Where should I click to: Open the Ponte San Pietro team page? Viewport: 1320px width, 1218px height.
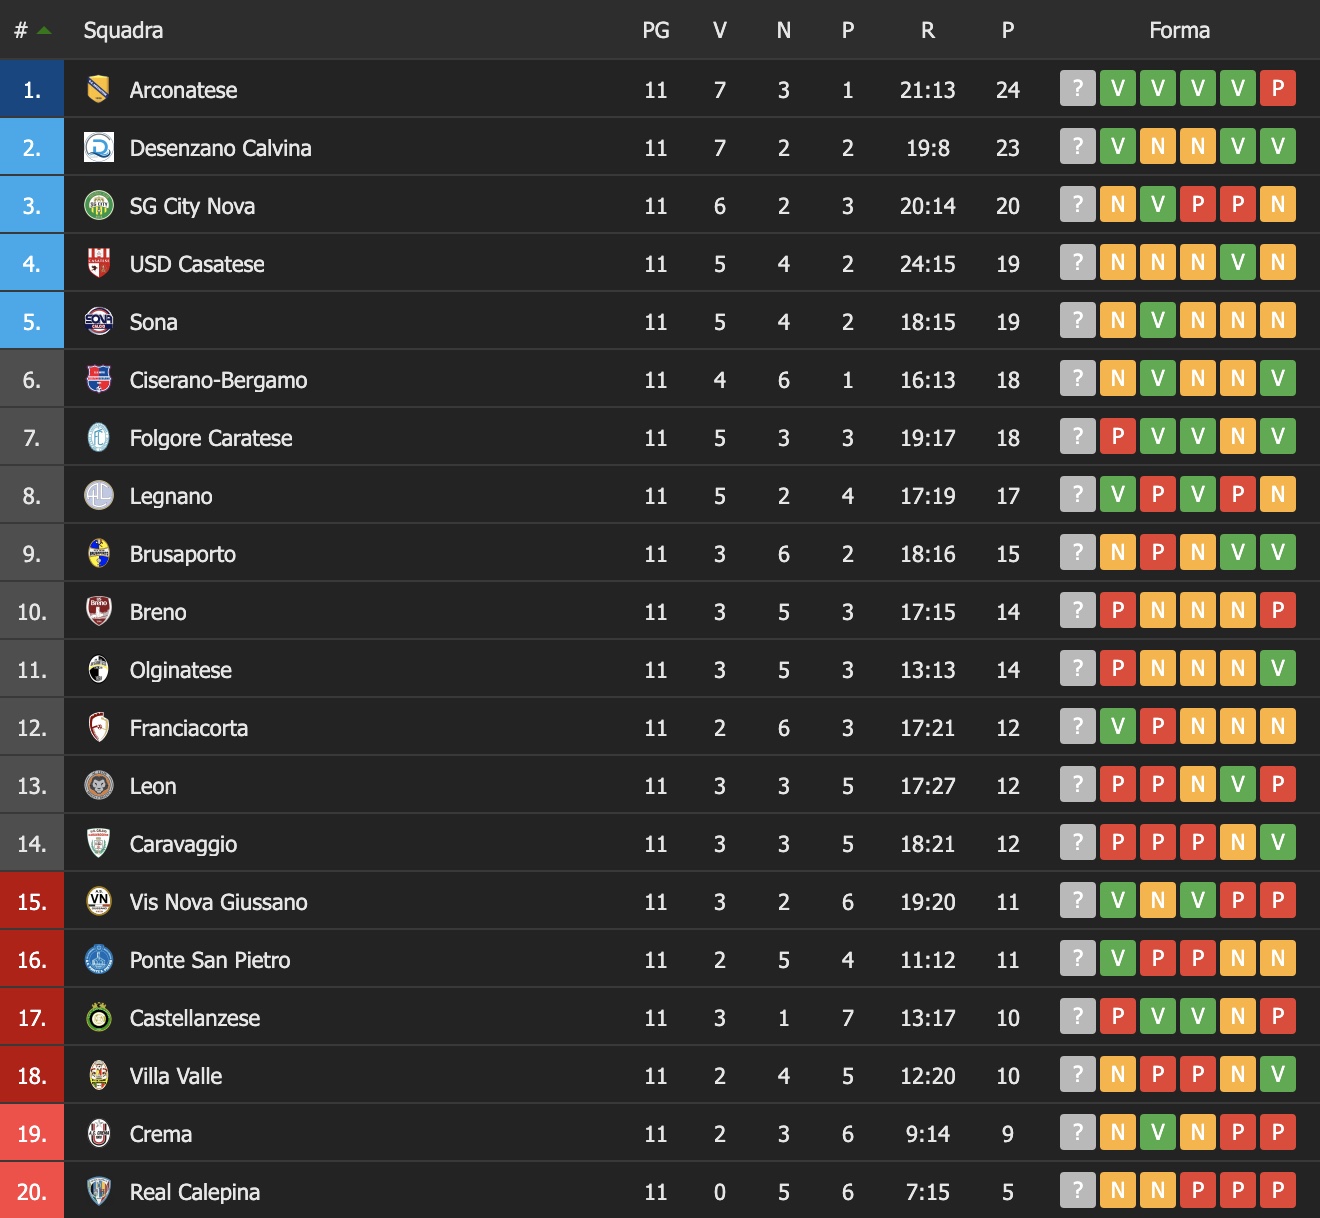coord(210,960)
